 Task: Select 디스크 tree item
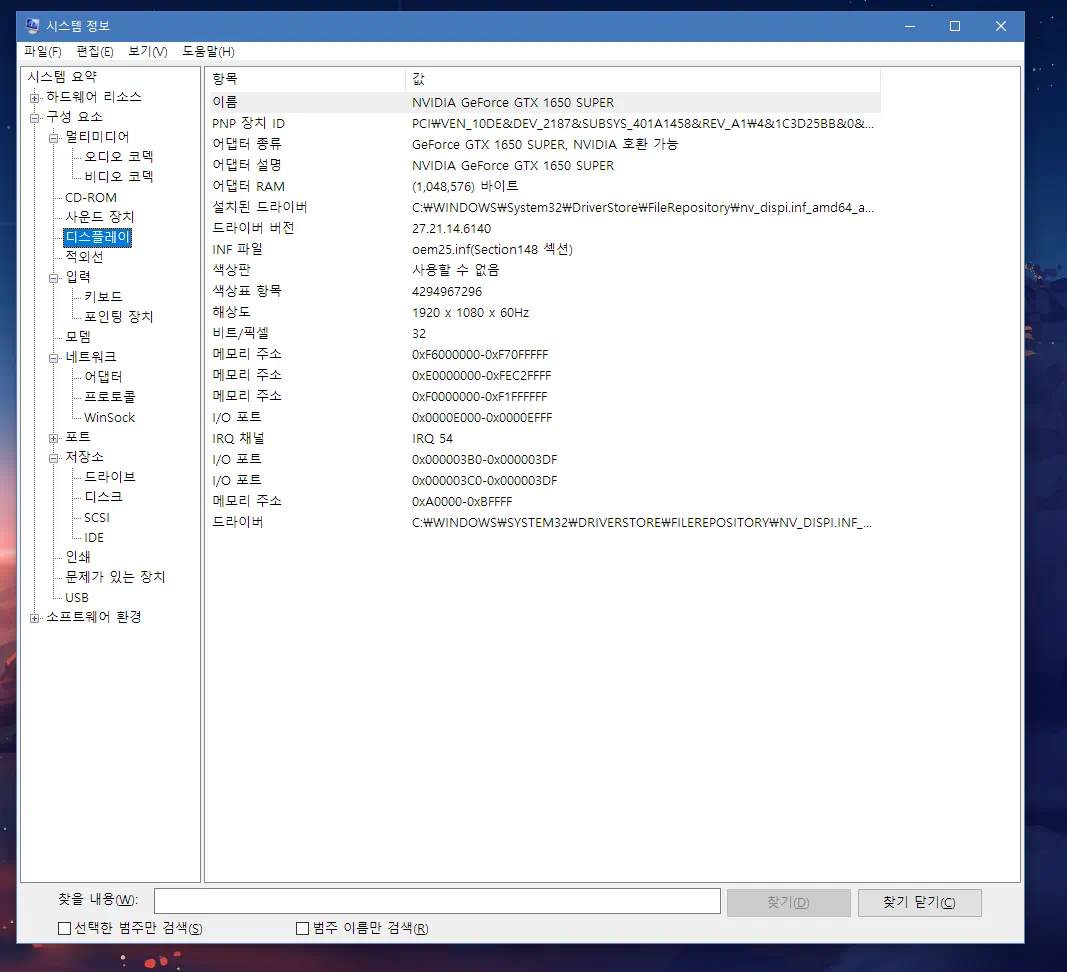(103, 497)
